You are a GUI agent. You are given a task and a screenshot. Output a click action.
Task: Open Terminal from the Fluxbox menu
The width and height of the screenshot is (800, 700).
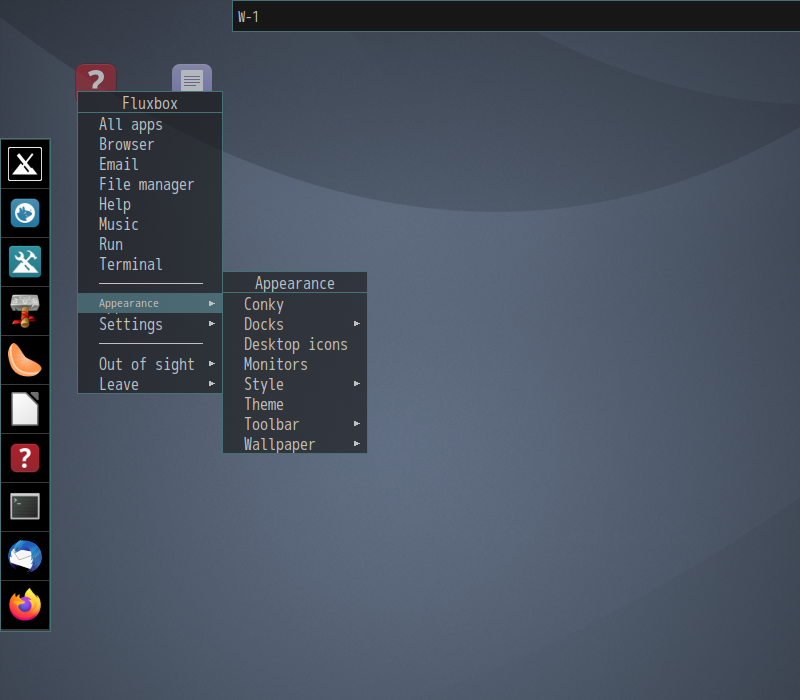pyautogui.click(x=150, y=264)
